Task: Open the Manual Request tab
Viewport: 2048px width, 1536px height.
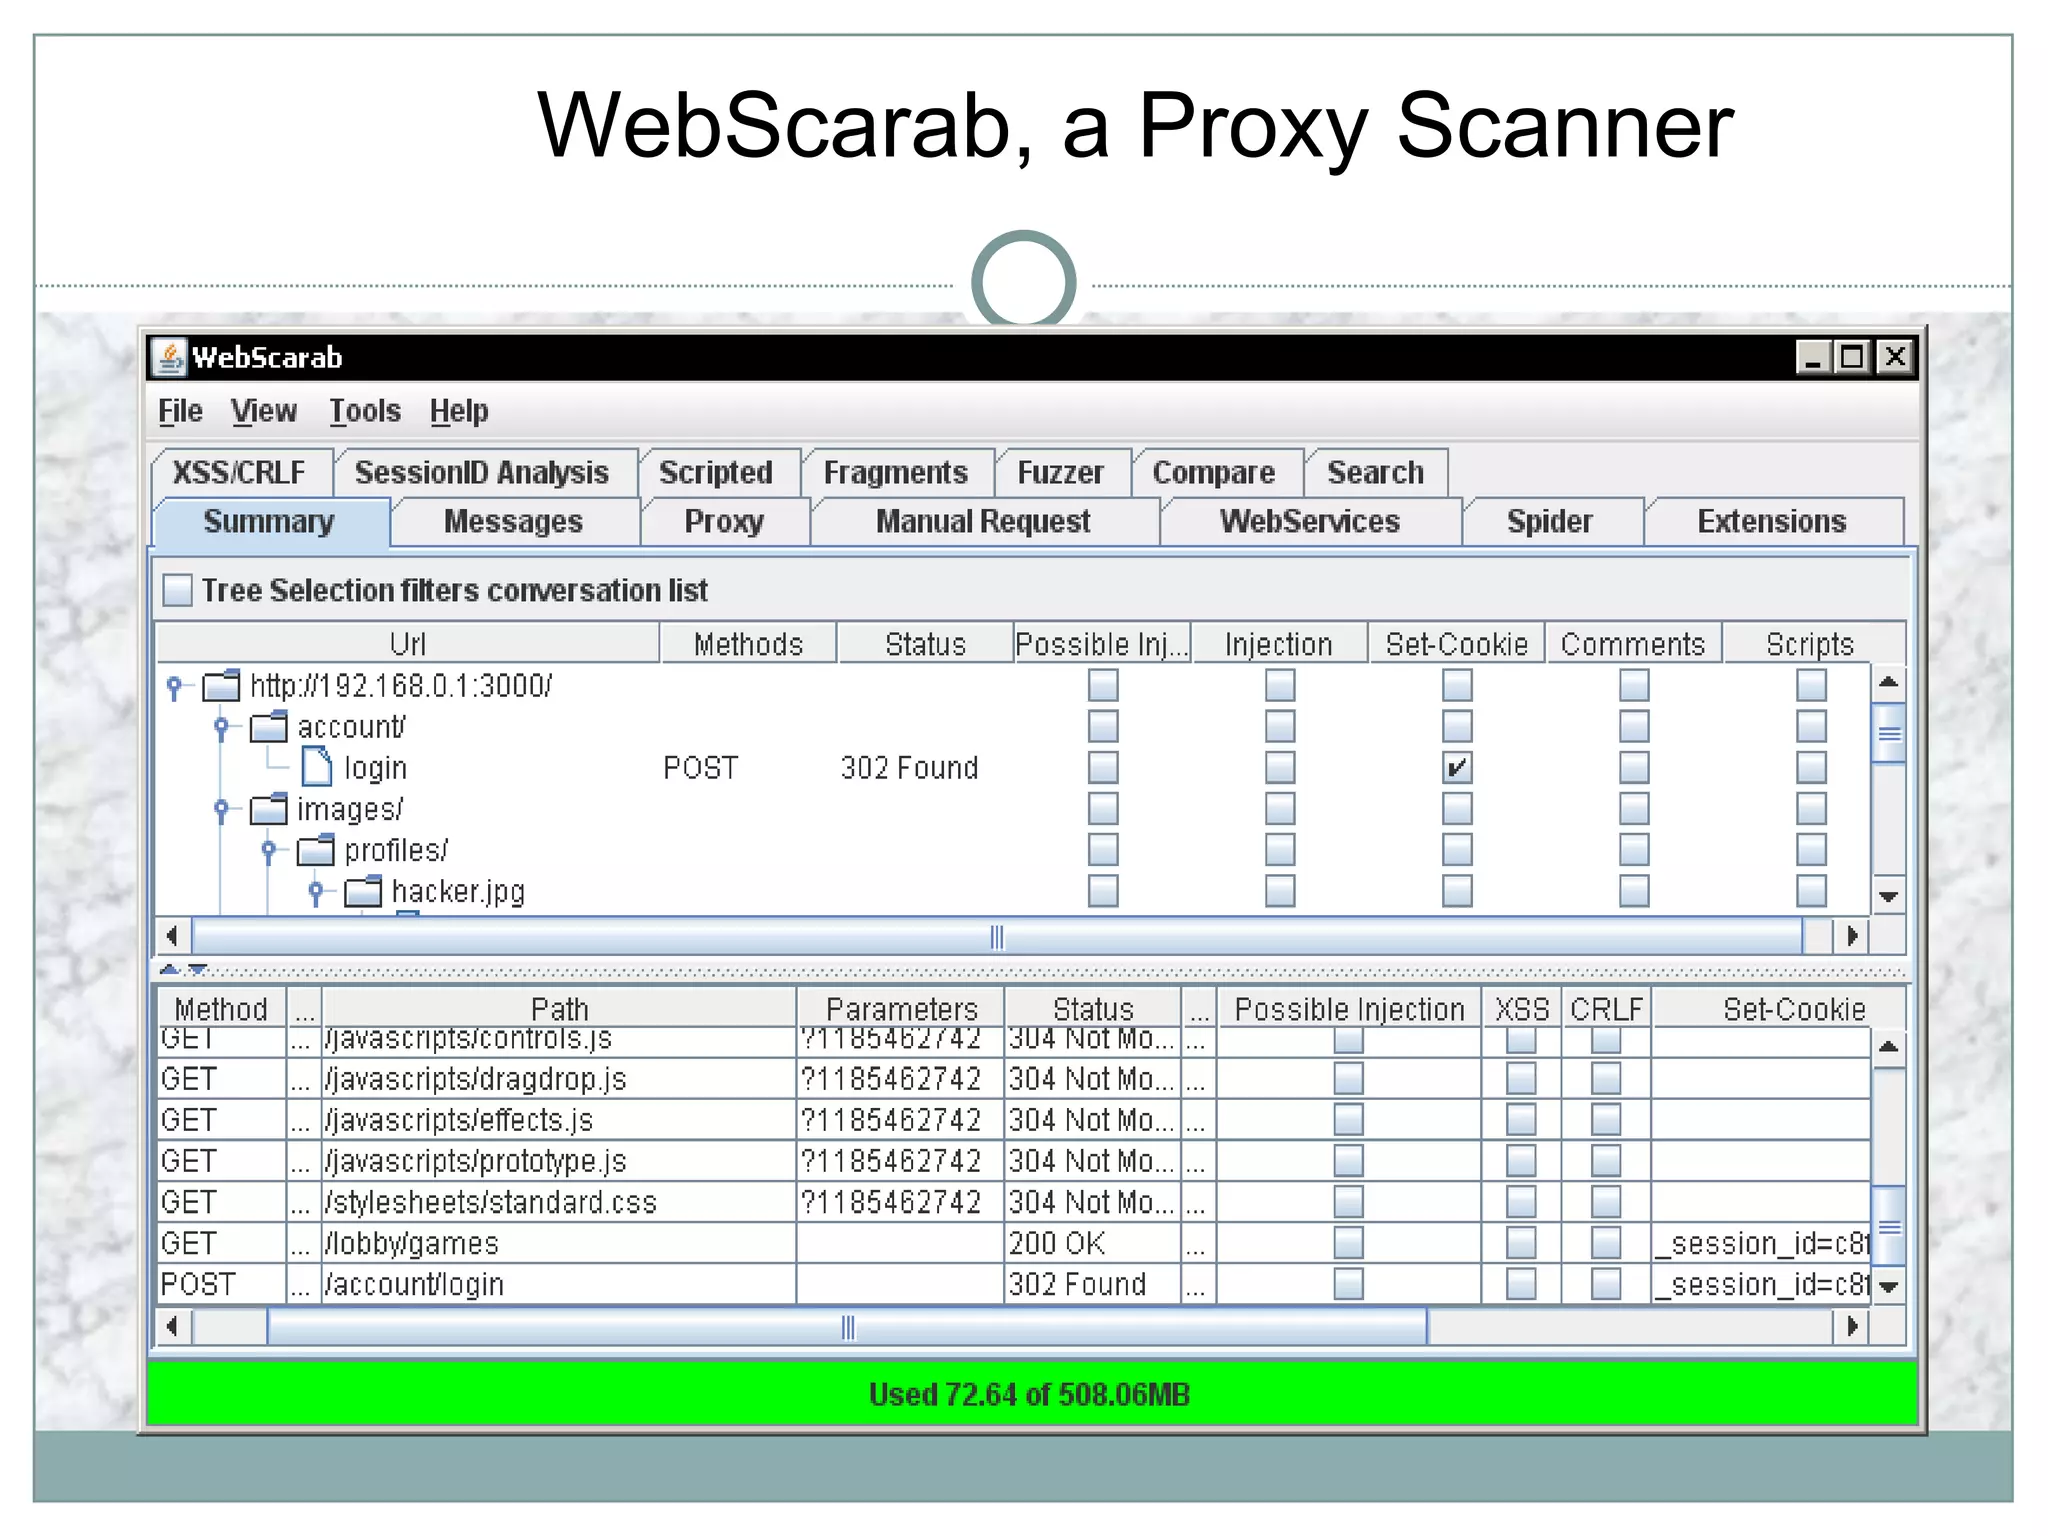Action: [983, 521]
